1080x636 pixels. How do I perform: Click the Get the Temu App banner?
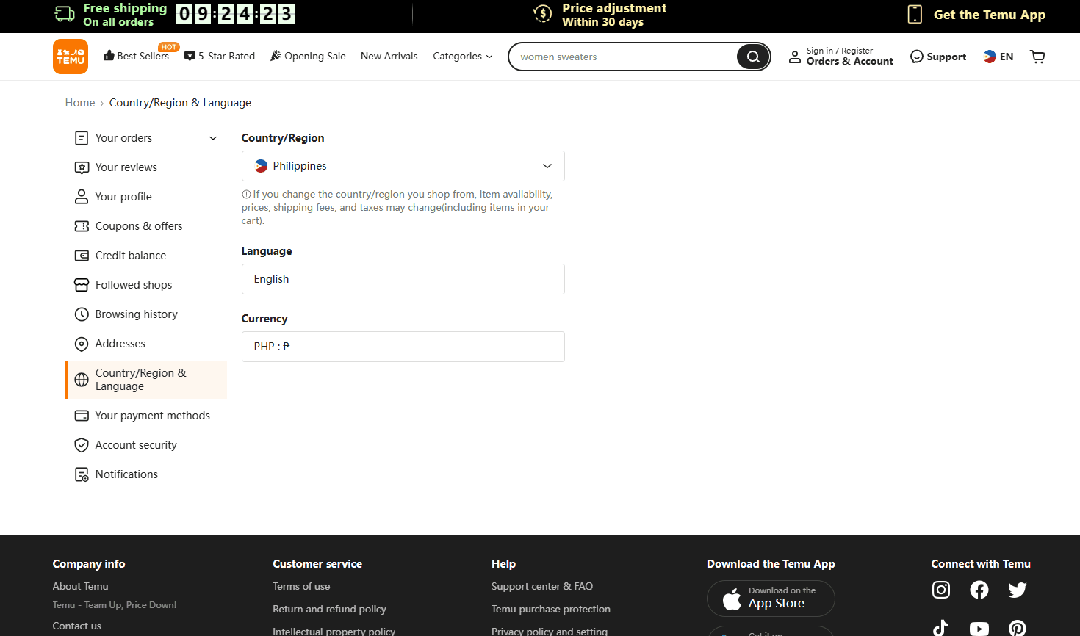(977, 14)
